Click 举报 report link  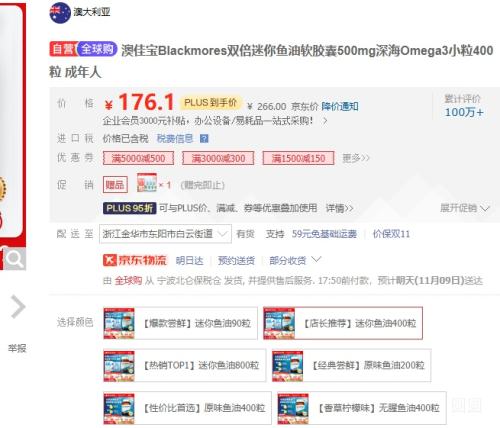(x=17, y=349)
